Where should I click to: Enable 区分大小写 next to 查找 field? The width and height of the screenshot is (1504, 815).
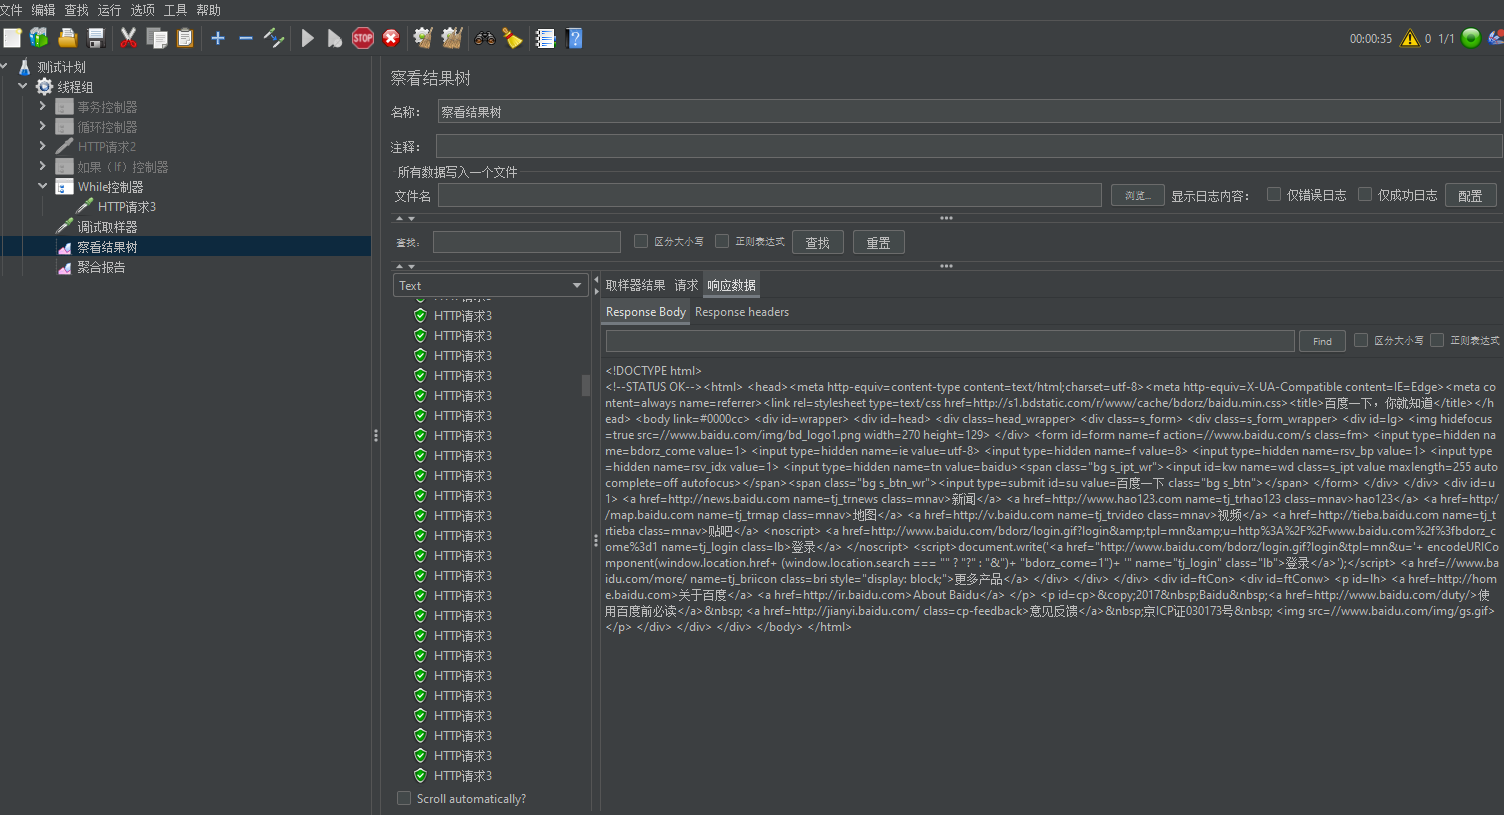tap(641, 241)
